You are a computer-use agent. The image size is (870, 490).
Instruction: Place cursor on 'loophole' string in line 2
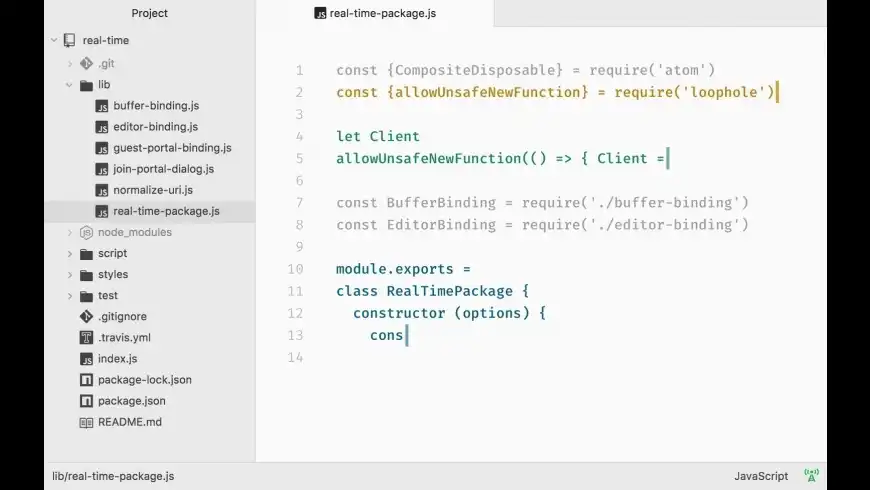(x=724, y=93)
